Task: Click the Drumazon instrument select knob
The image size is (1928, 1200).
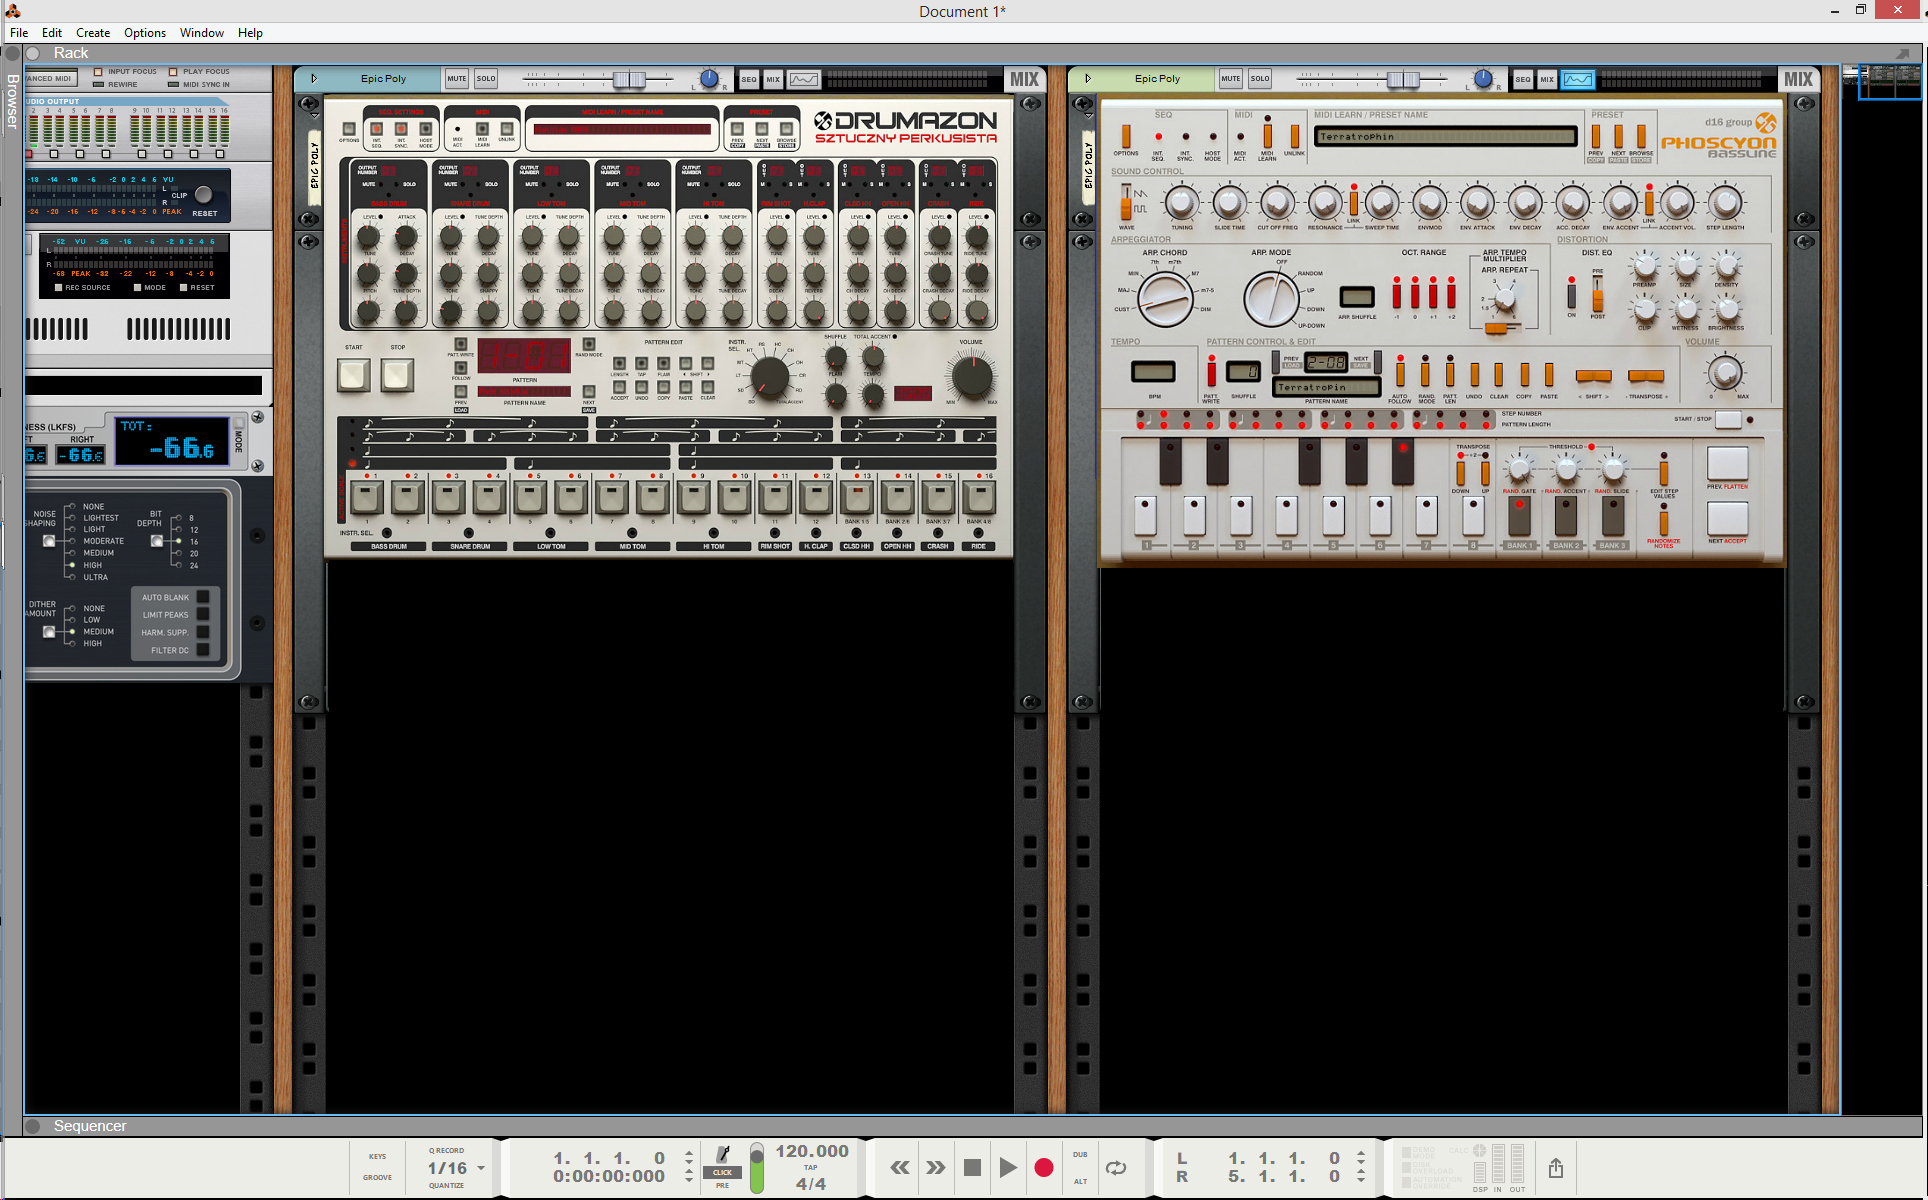Action: (769, 376)
